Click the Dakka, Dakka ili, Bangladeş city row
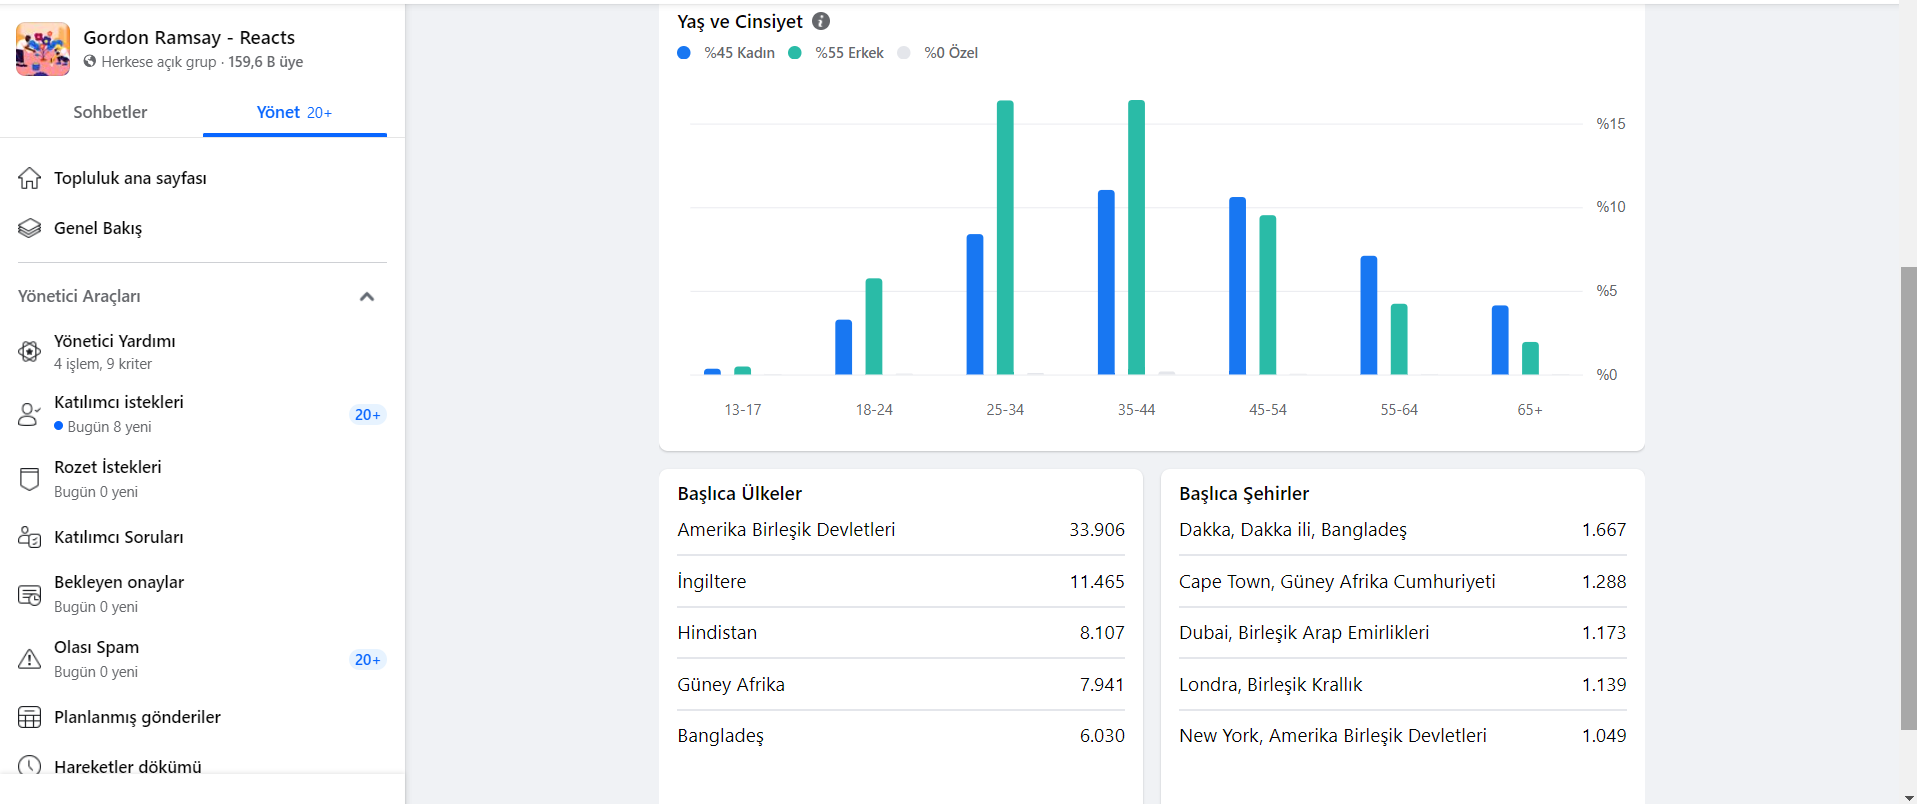 coord(1403,530)
